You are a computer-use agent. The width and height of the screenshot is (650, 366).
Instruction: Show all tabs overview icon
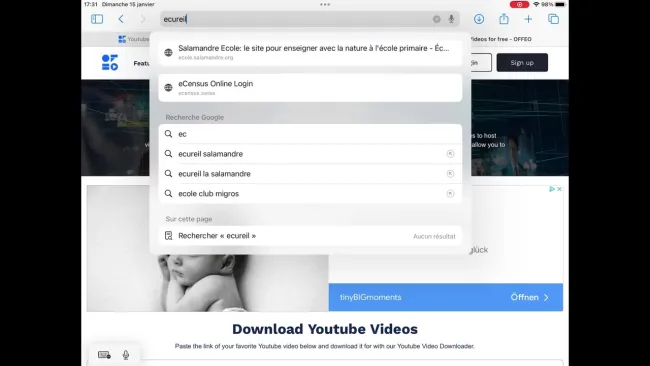553,19
